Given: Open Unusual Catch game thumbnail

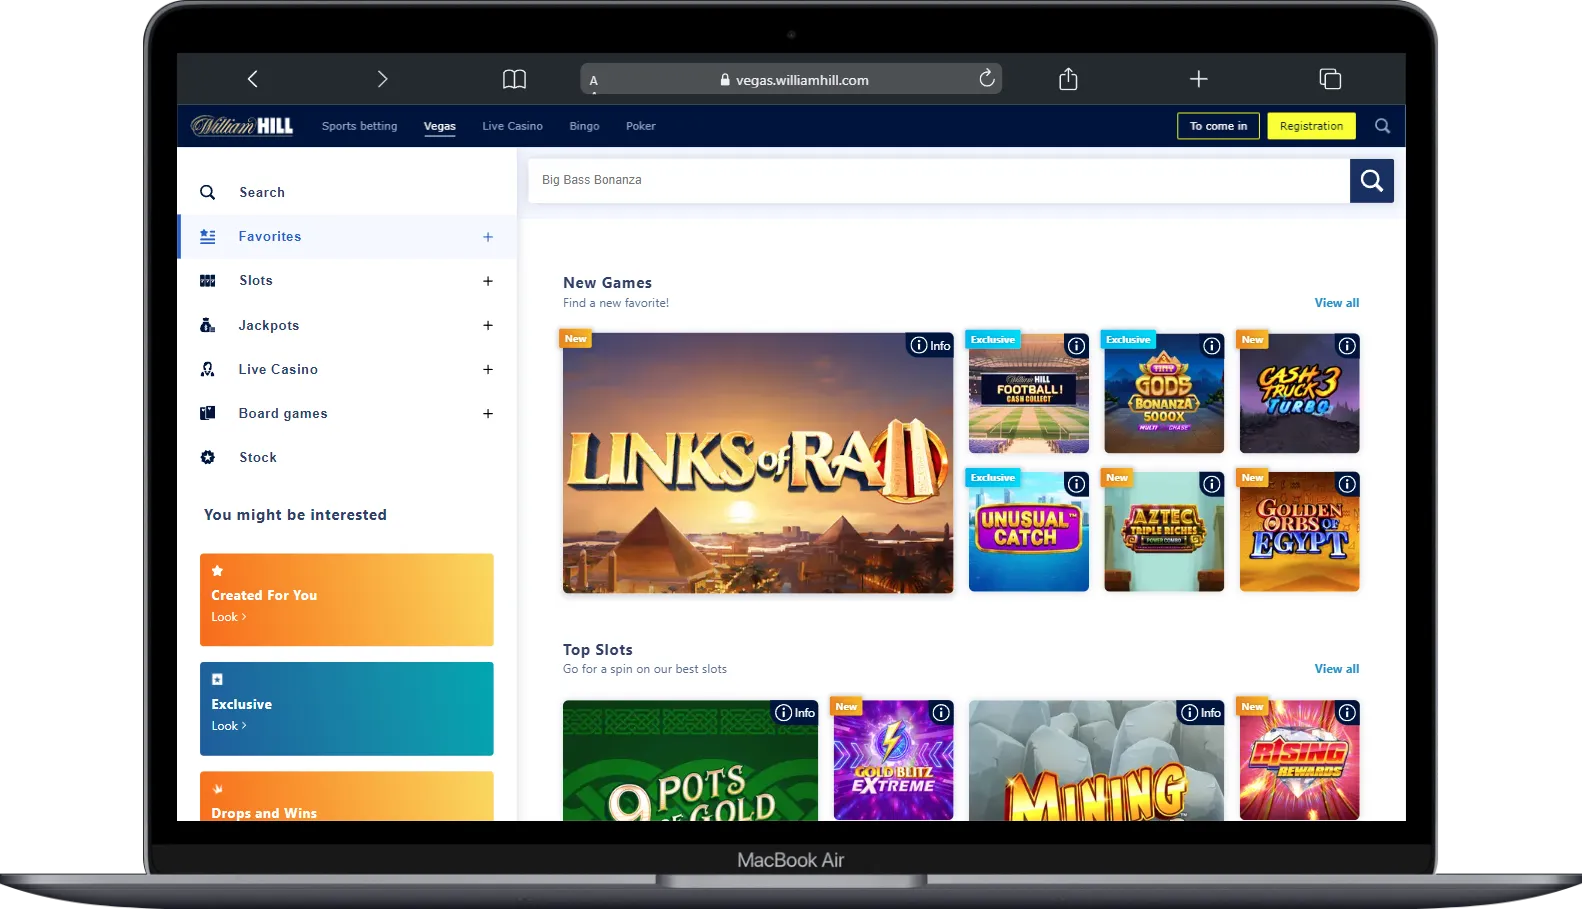Looking at the screenshot, I should click(1028, 531).
